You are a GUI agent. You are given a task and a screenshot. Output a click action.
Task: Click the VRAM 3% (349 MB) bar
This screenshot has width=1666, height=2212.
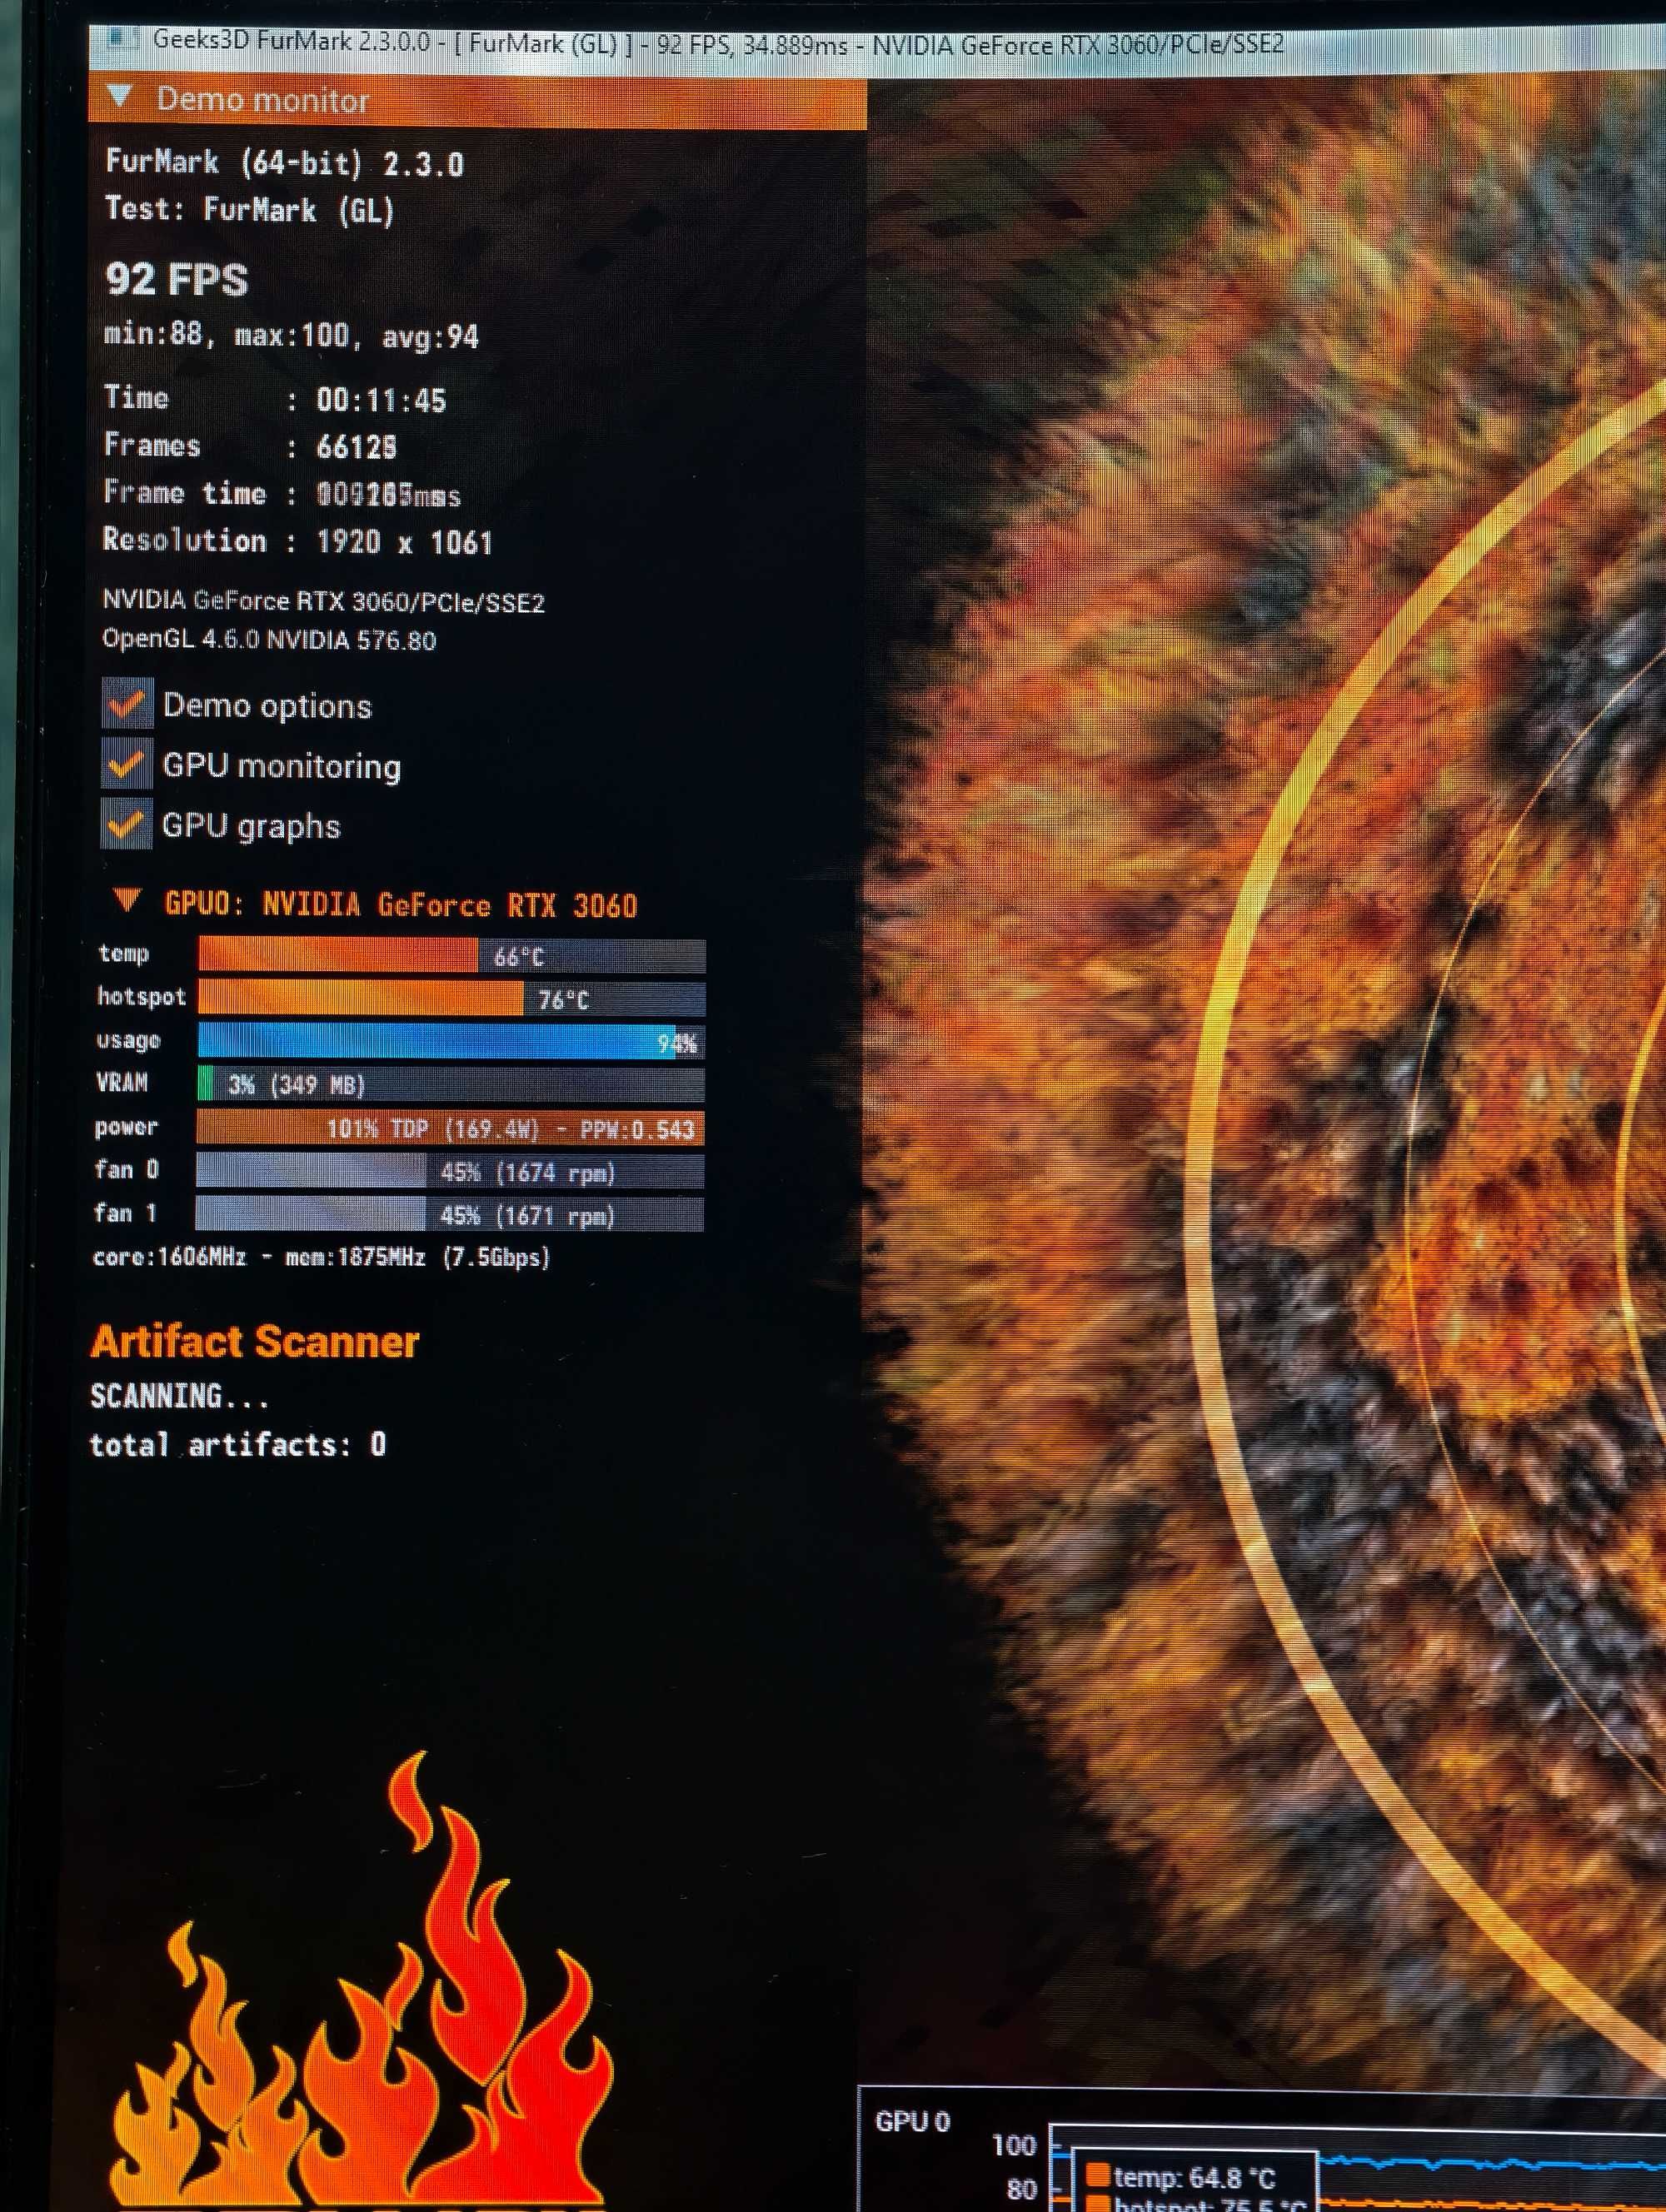[451, 1085]
